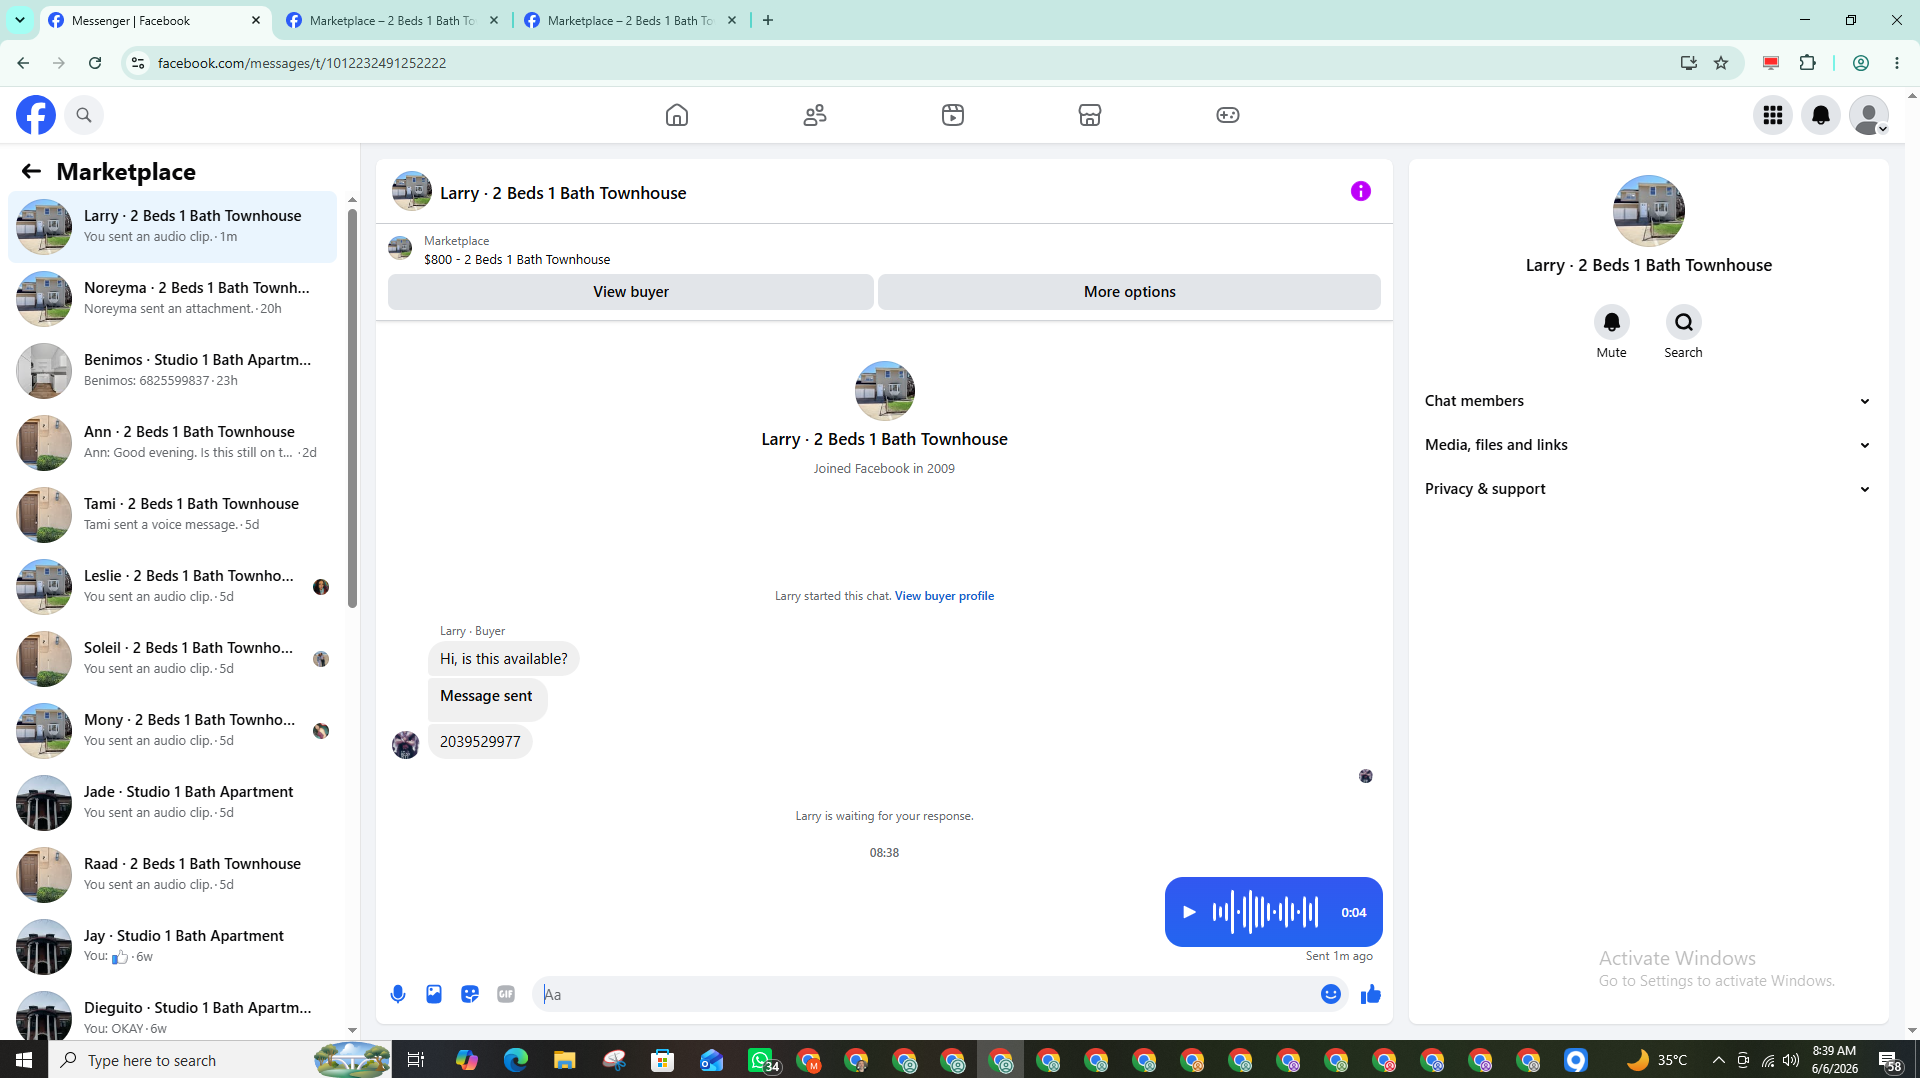Click the message input field Aa
Image resolution: width=1920 pixels, height=1078 pixels.
(x=925, y=994)
